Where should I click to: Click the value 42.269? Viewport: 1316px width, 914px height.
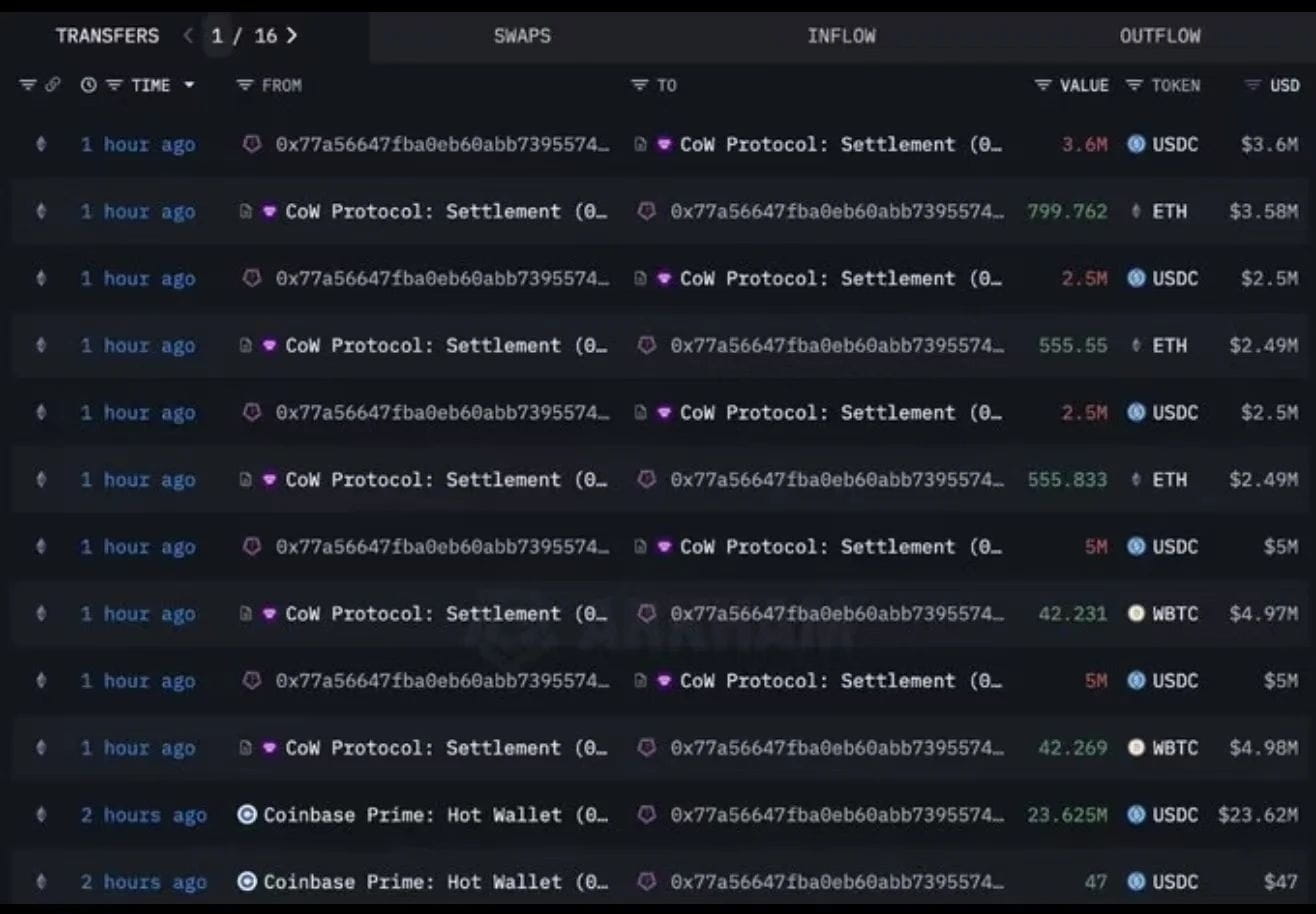point(1073,748)
